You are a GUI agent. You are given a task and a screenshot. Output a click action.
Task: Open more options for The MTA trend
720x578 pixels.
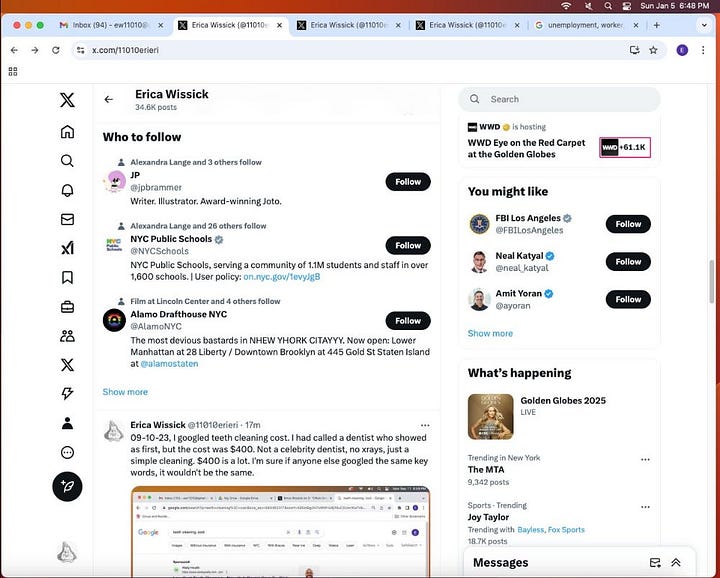(645, 460)
